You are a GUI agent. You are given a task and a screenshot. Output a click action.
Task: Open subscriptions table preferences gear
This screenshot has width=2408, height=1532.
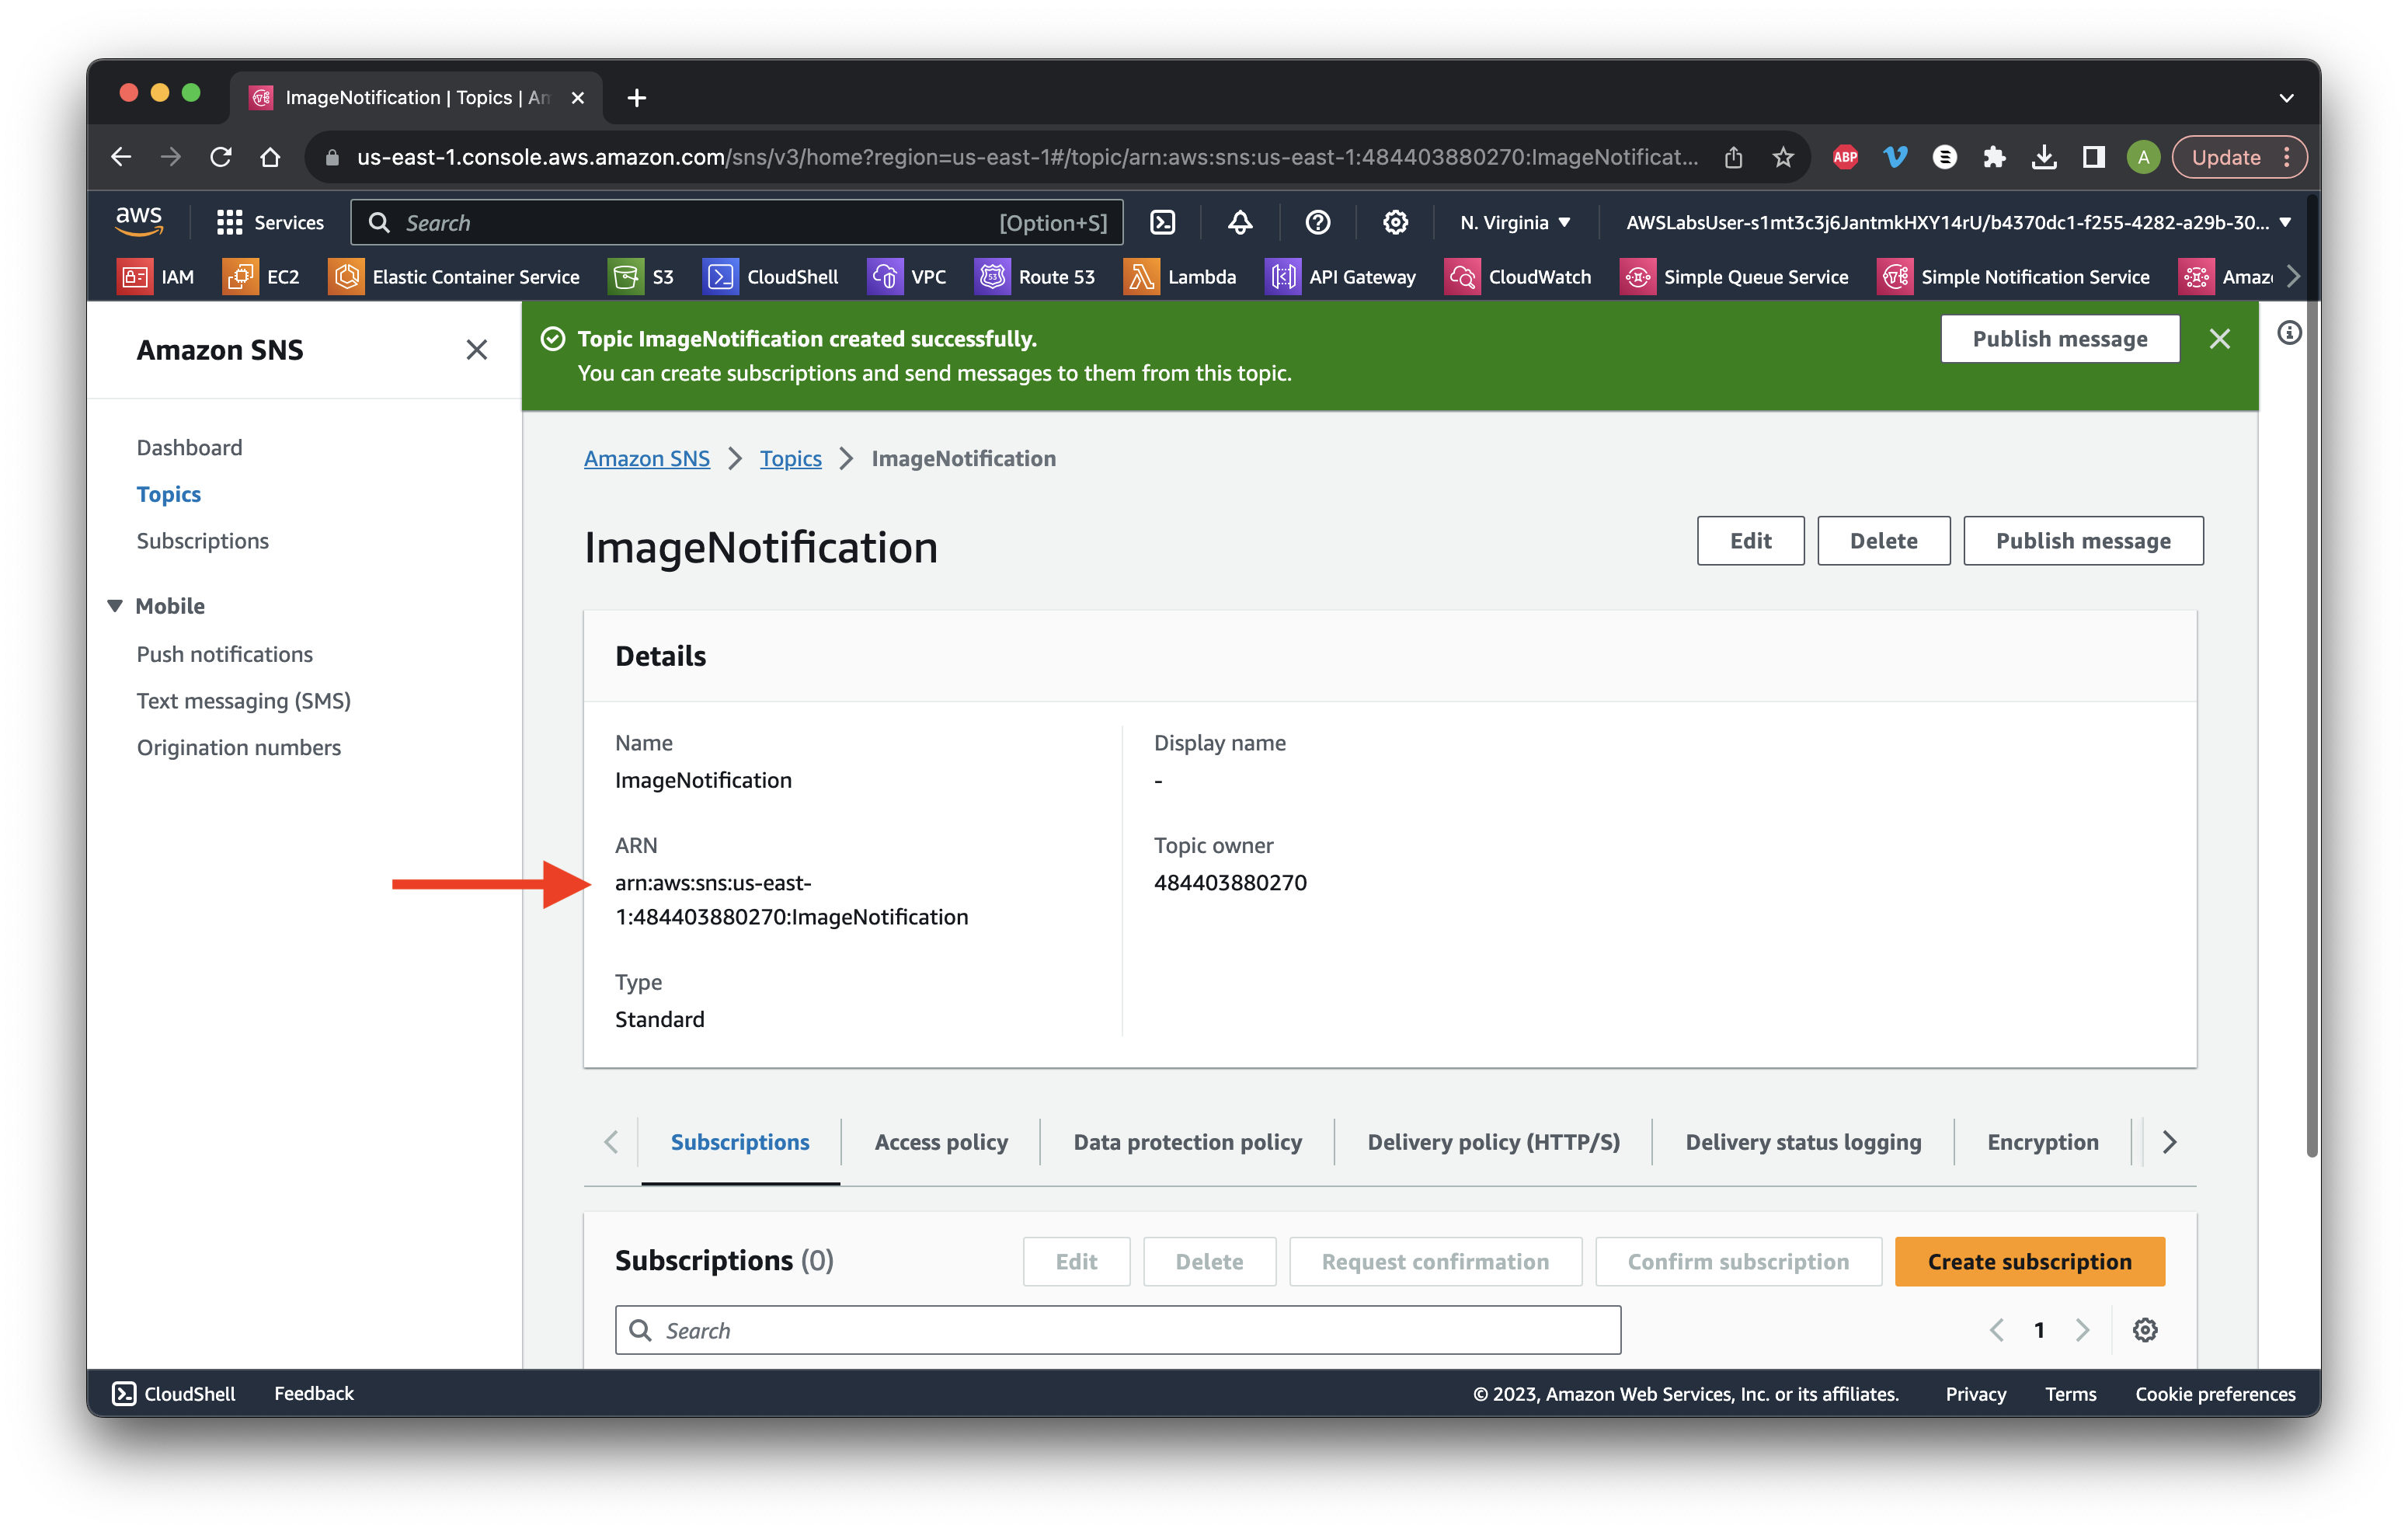2144,1330
